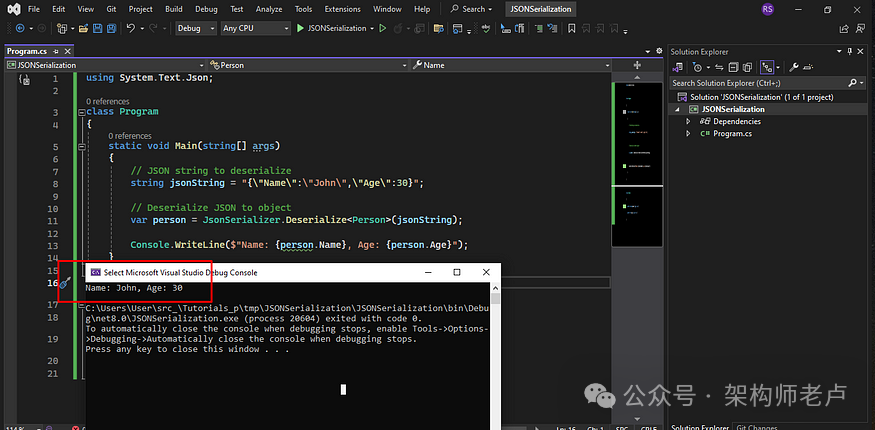
Task: Collapse the JSONSerialization project node
Action: click(678, 109)
